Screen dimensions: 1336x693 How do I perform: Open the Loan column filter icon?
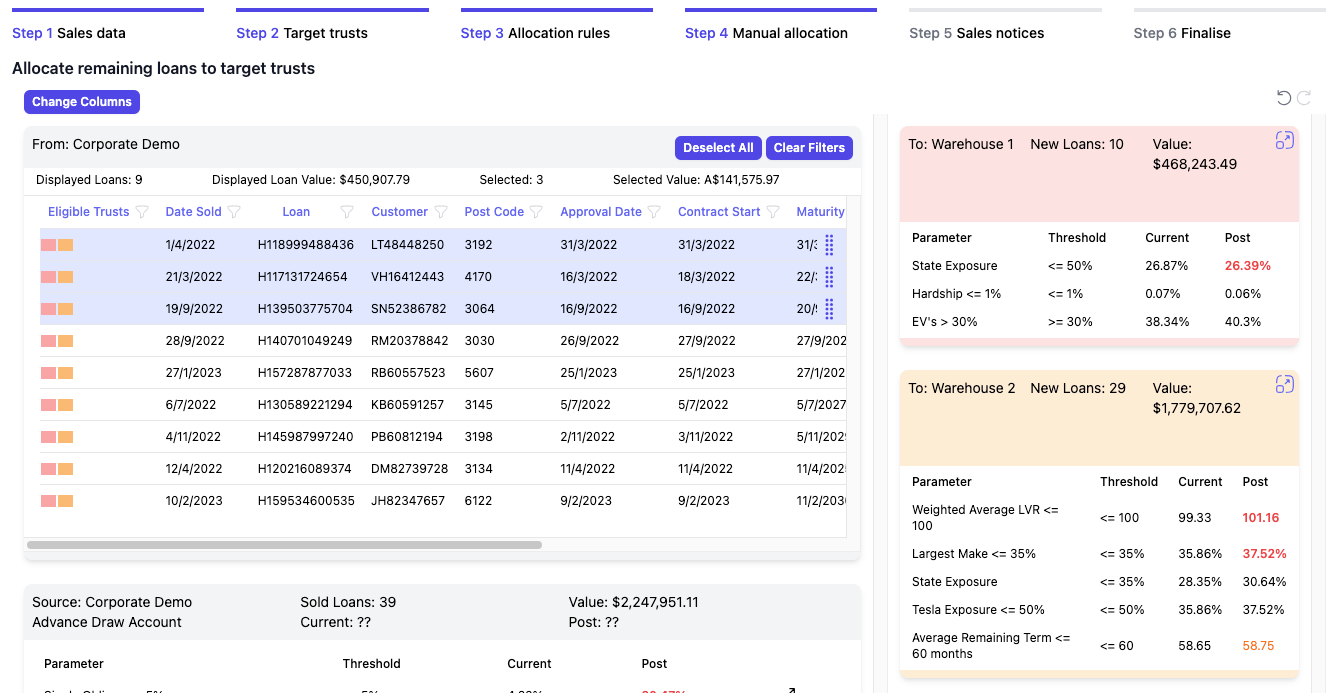click(347, 212)
